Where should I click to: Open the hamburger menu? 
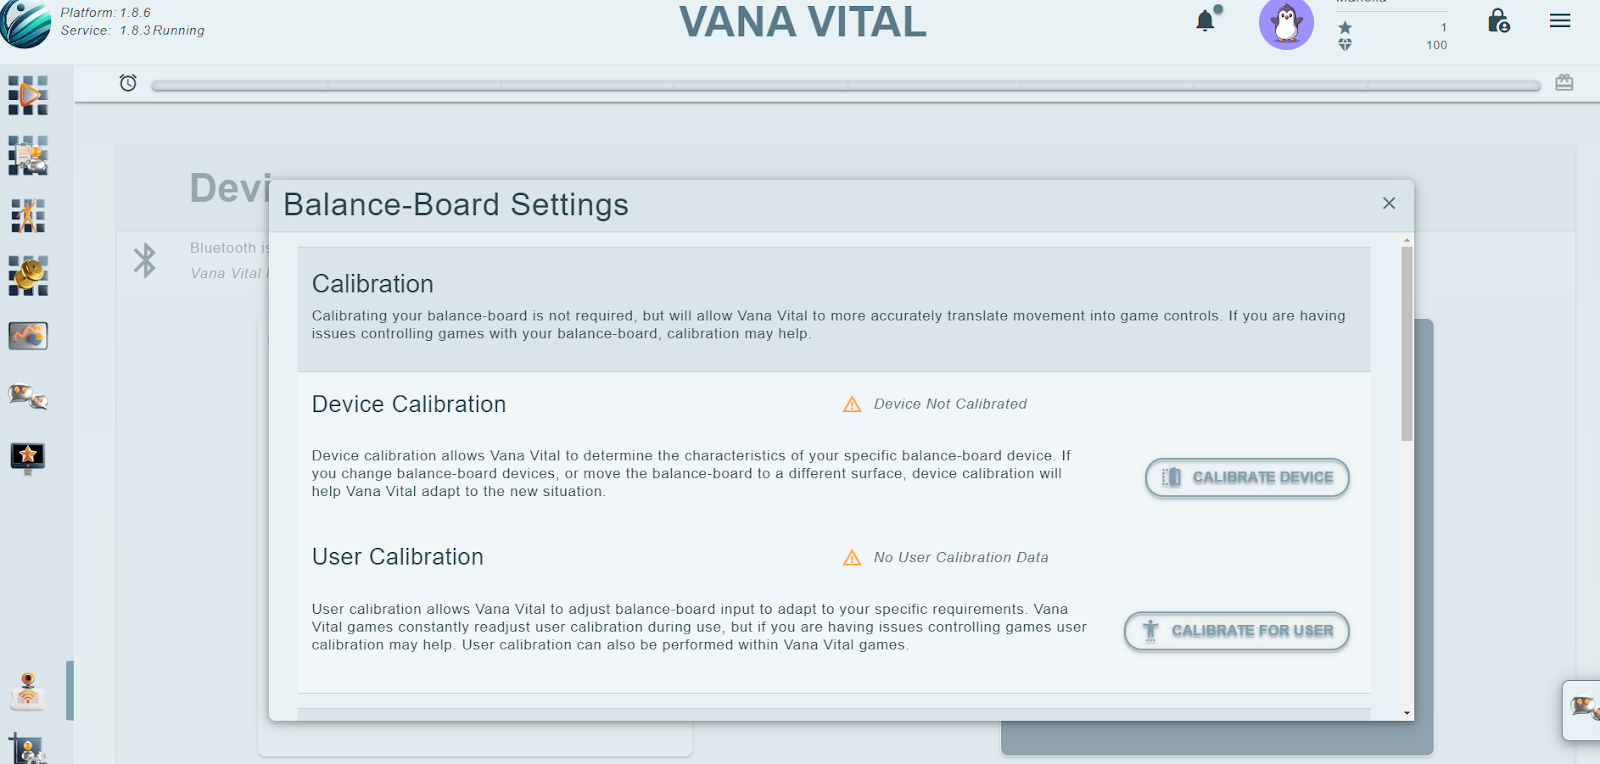pyautogui.click(x=1560, y=21)
